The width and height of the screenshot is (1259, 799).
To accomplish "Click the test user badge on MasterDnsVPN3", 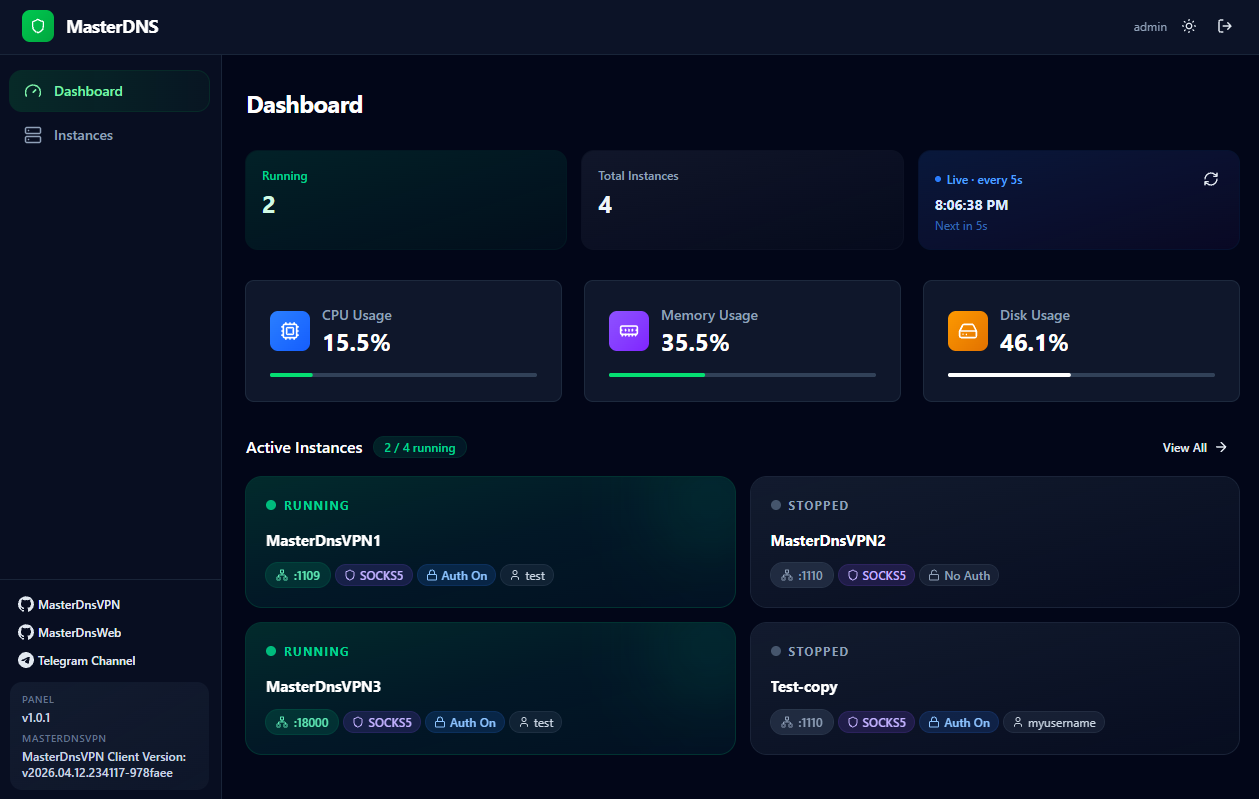I will (535, 722).
